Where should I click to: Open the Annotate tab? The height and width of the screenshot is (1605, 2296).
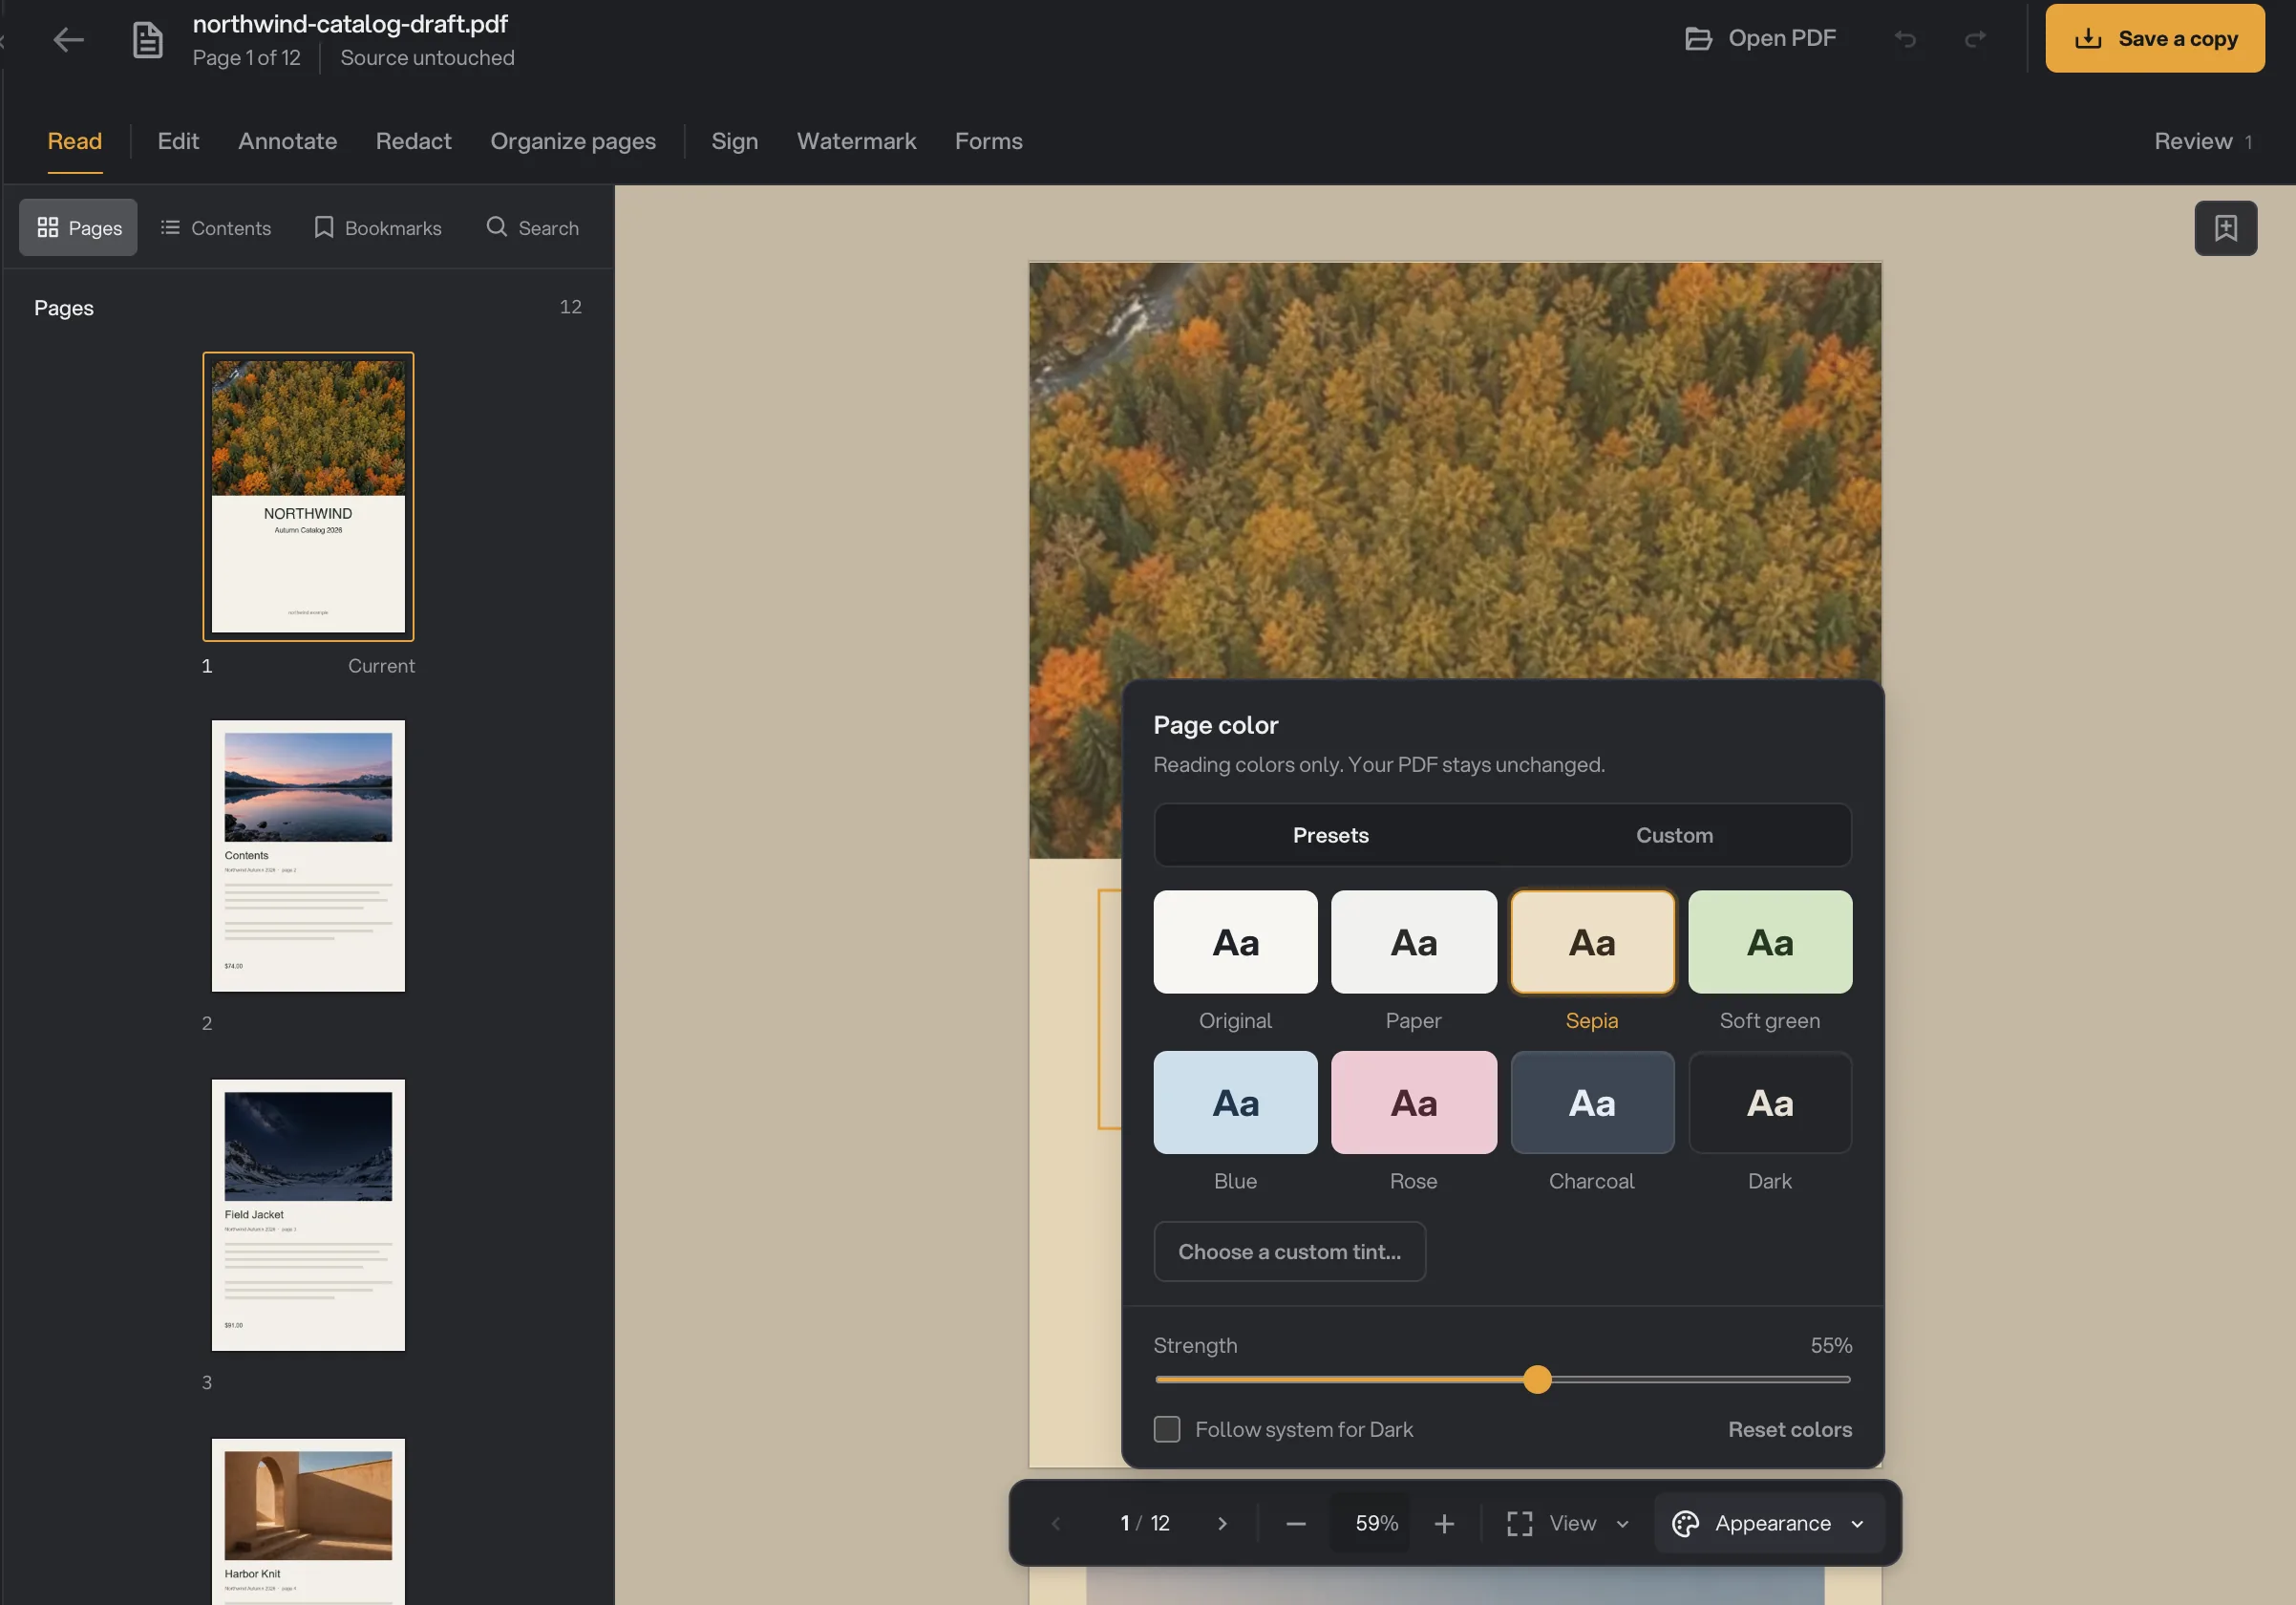click(x=287, y=141)
